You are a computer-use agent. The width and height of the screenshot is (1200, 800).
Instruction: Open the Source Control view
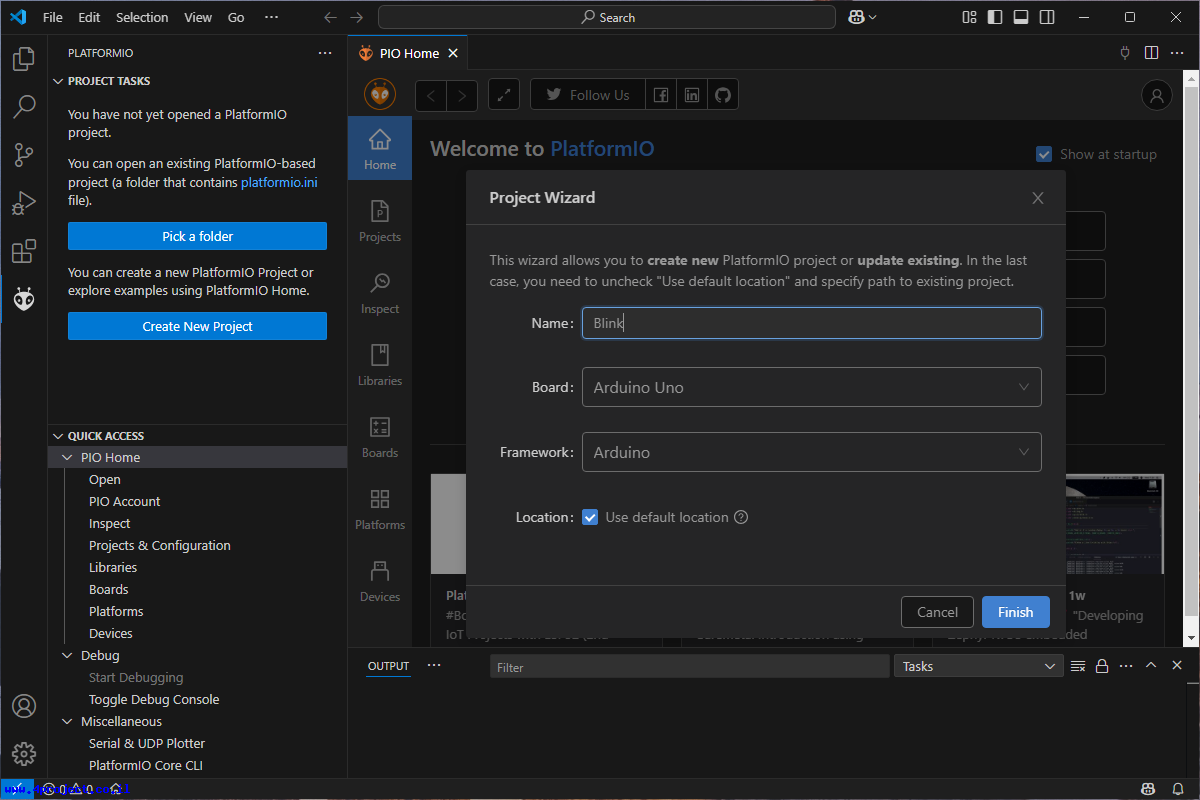(x=24, y=155)
